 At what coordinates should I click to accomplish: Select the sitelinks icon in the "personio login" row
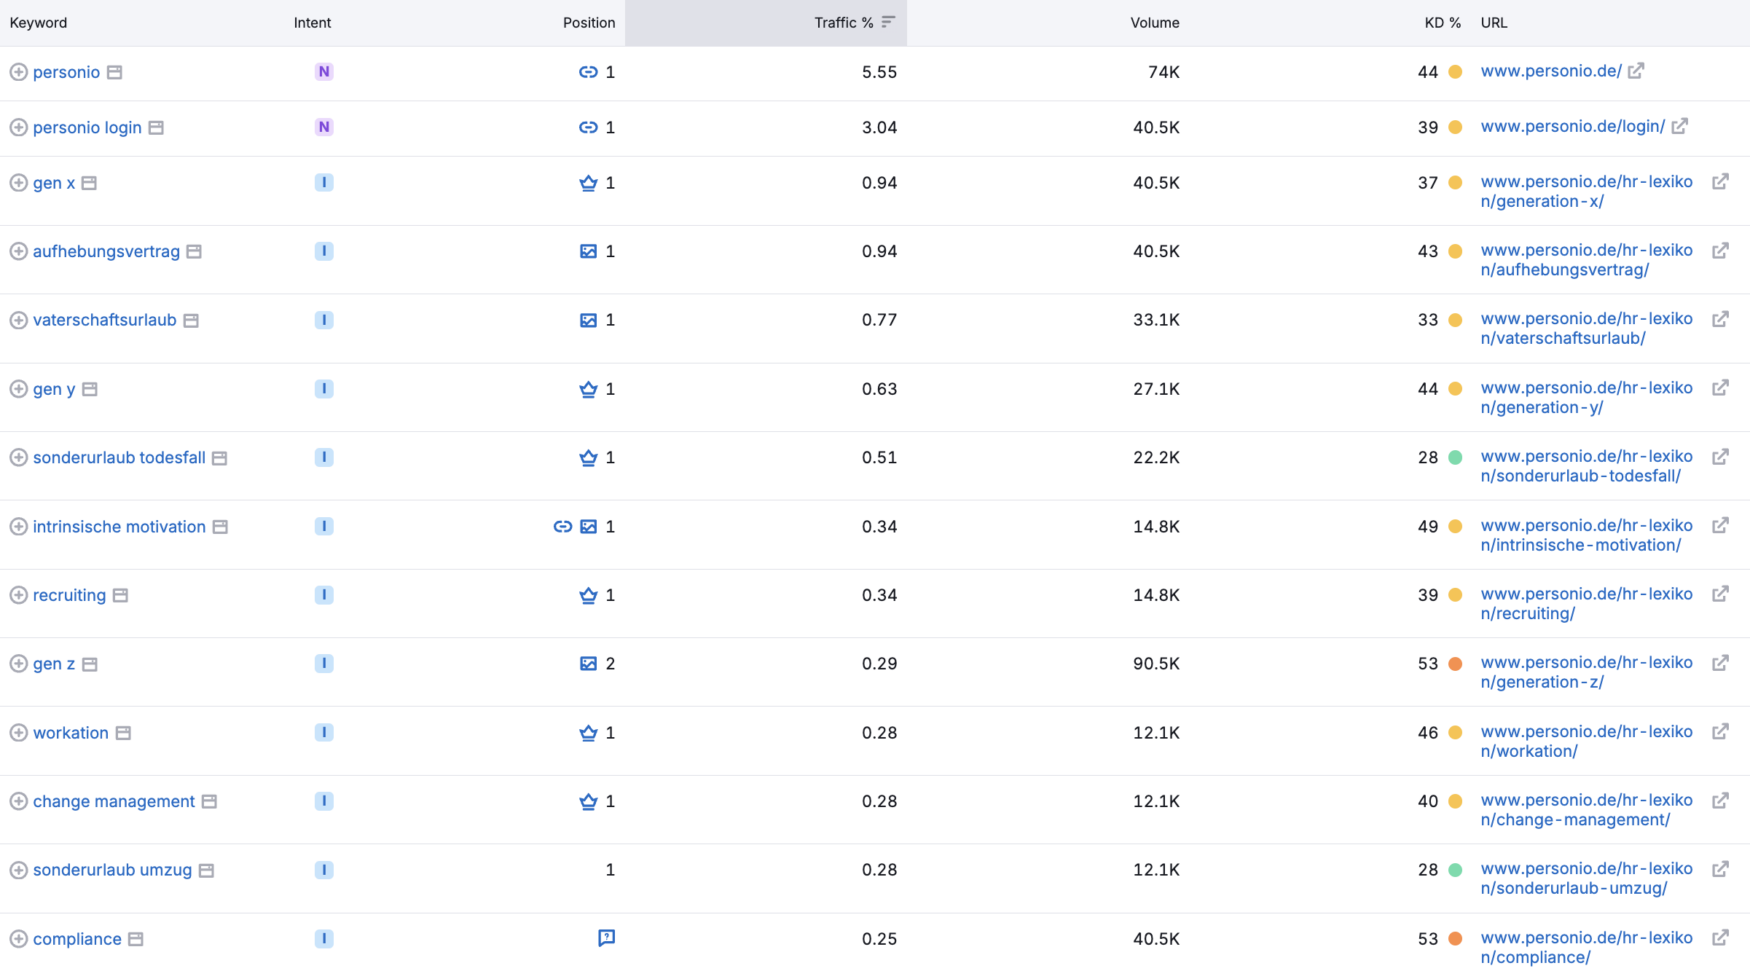589,127
